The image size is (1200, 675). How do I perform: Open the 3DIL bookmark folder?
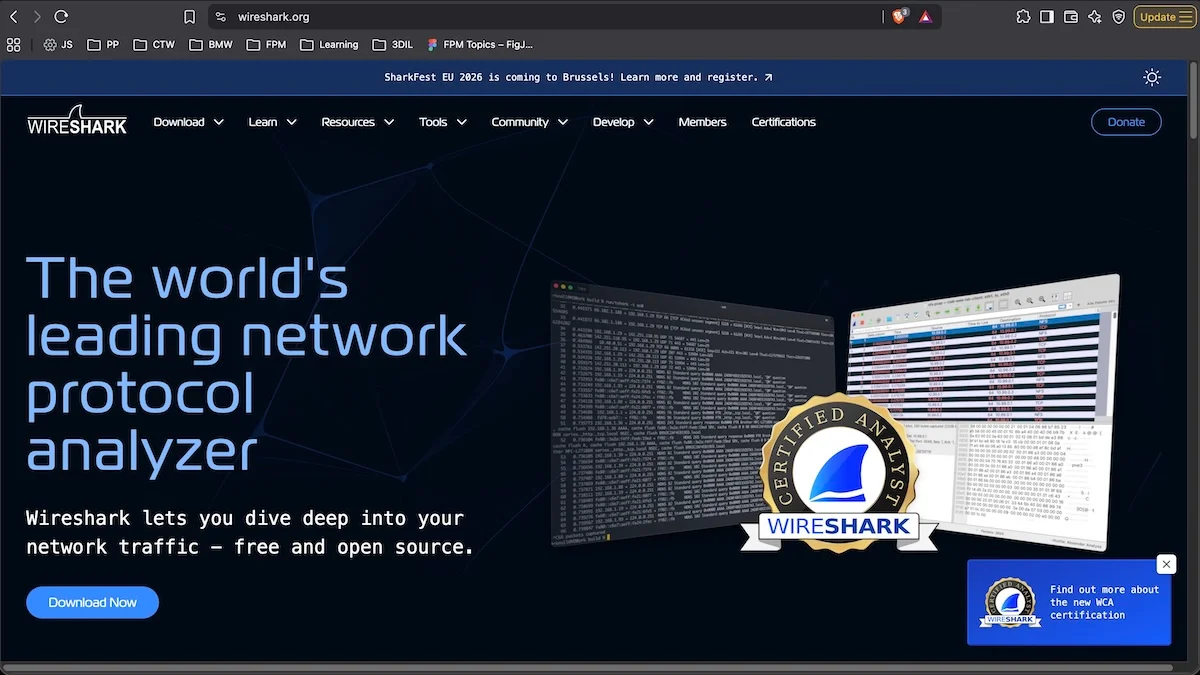[393, 44]
